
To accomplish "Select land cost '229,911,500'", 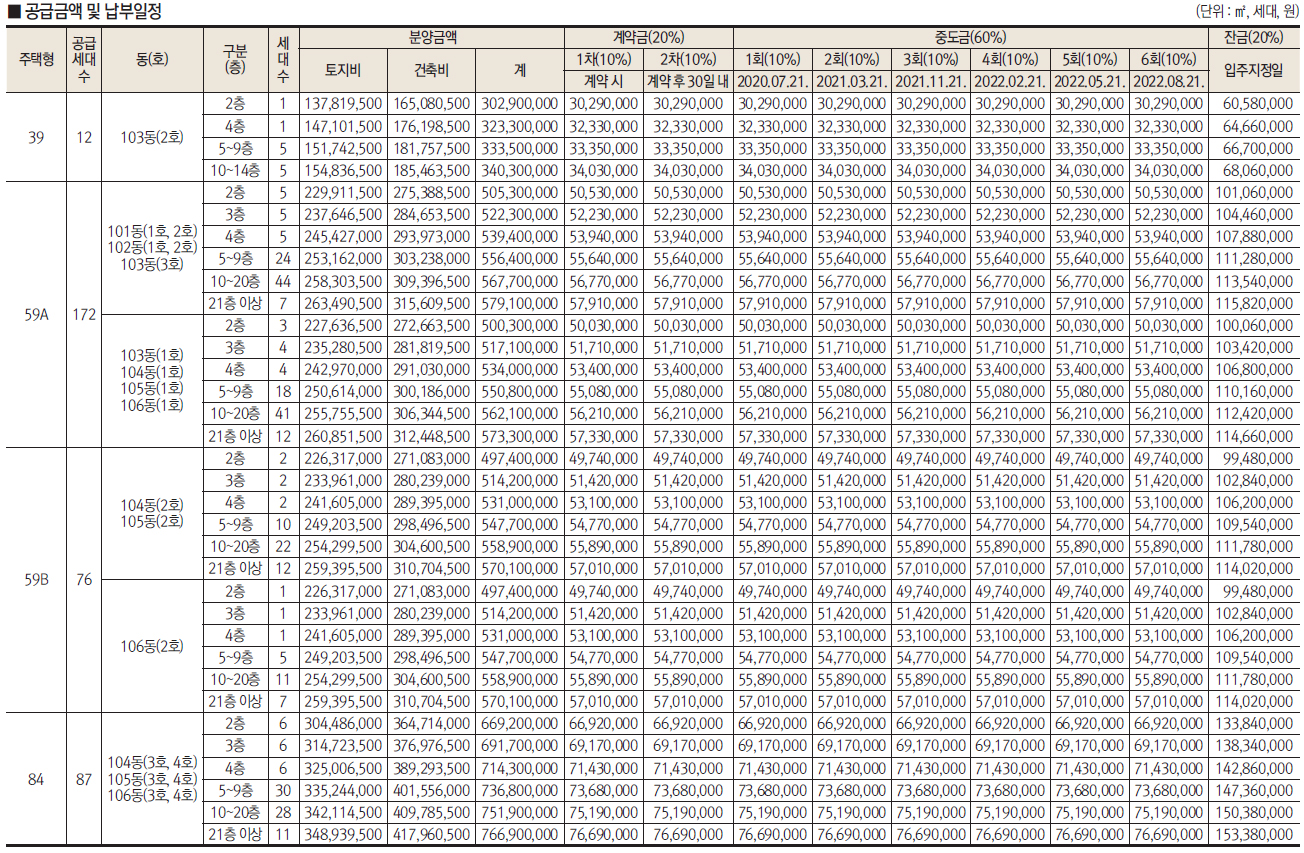I will point(343,192).
